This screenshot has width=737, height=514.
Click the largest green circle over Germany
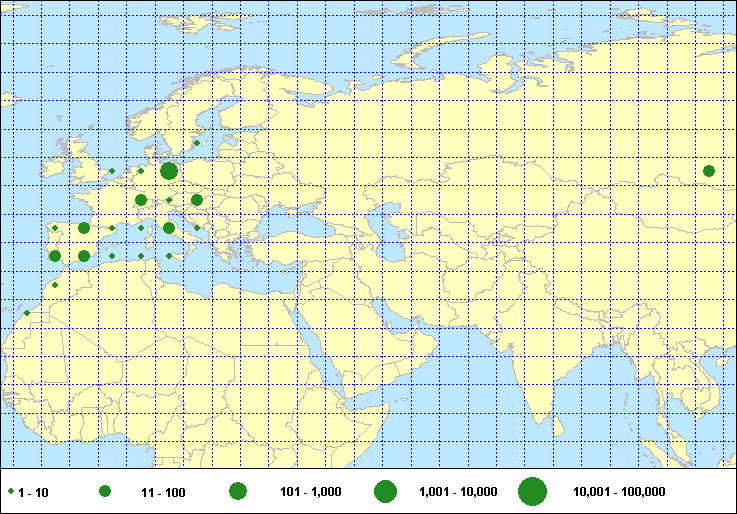(x=169, y=171)
